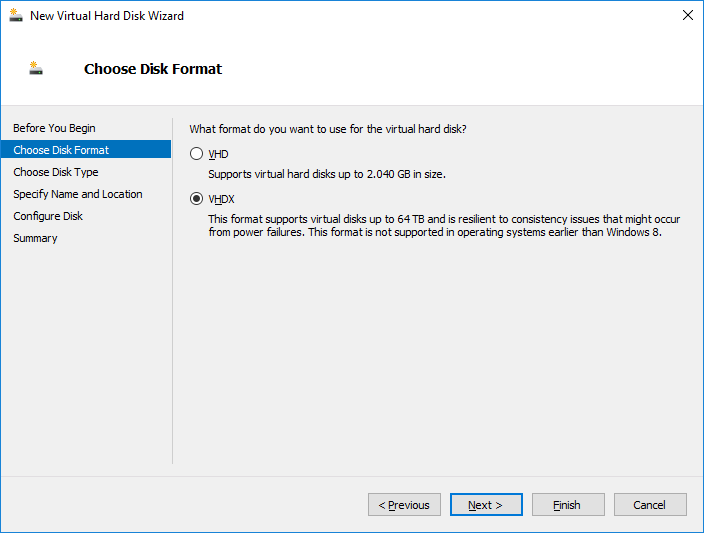Click the disk format question text
704x533 pixels.
328,129
